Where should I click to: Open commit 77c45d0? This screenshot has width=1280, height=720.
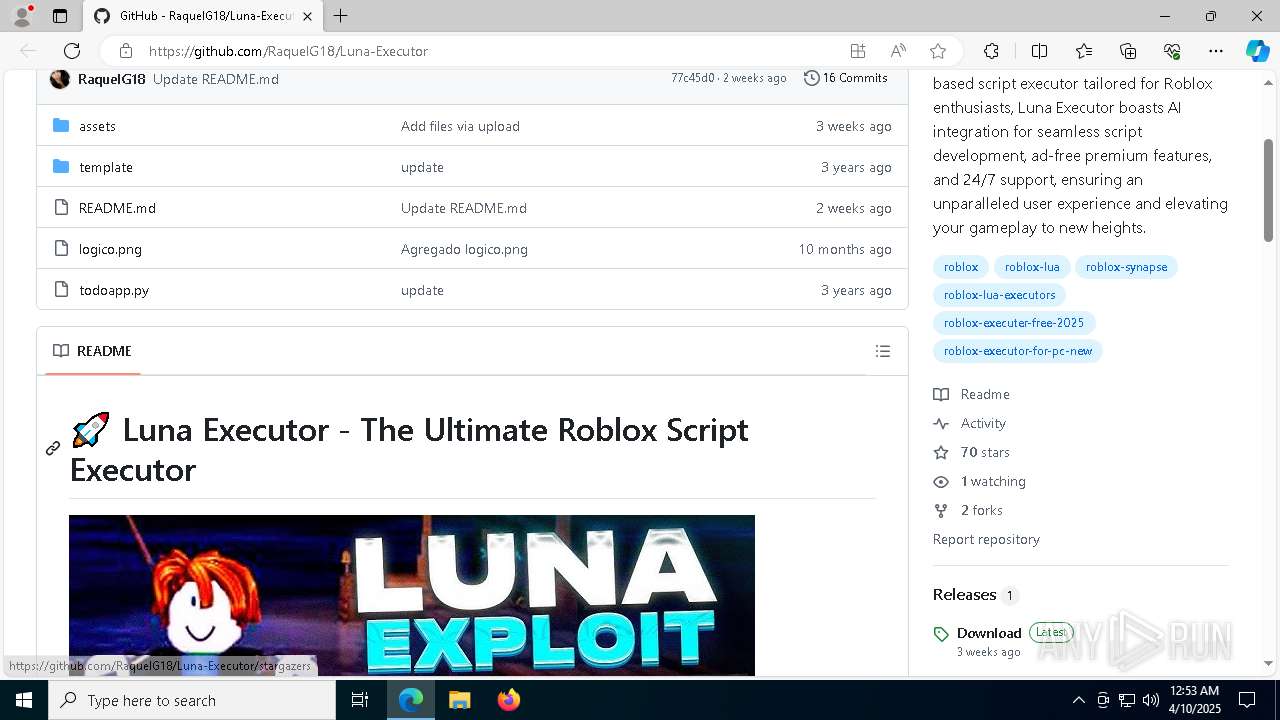click(x=693, y=78)
